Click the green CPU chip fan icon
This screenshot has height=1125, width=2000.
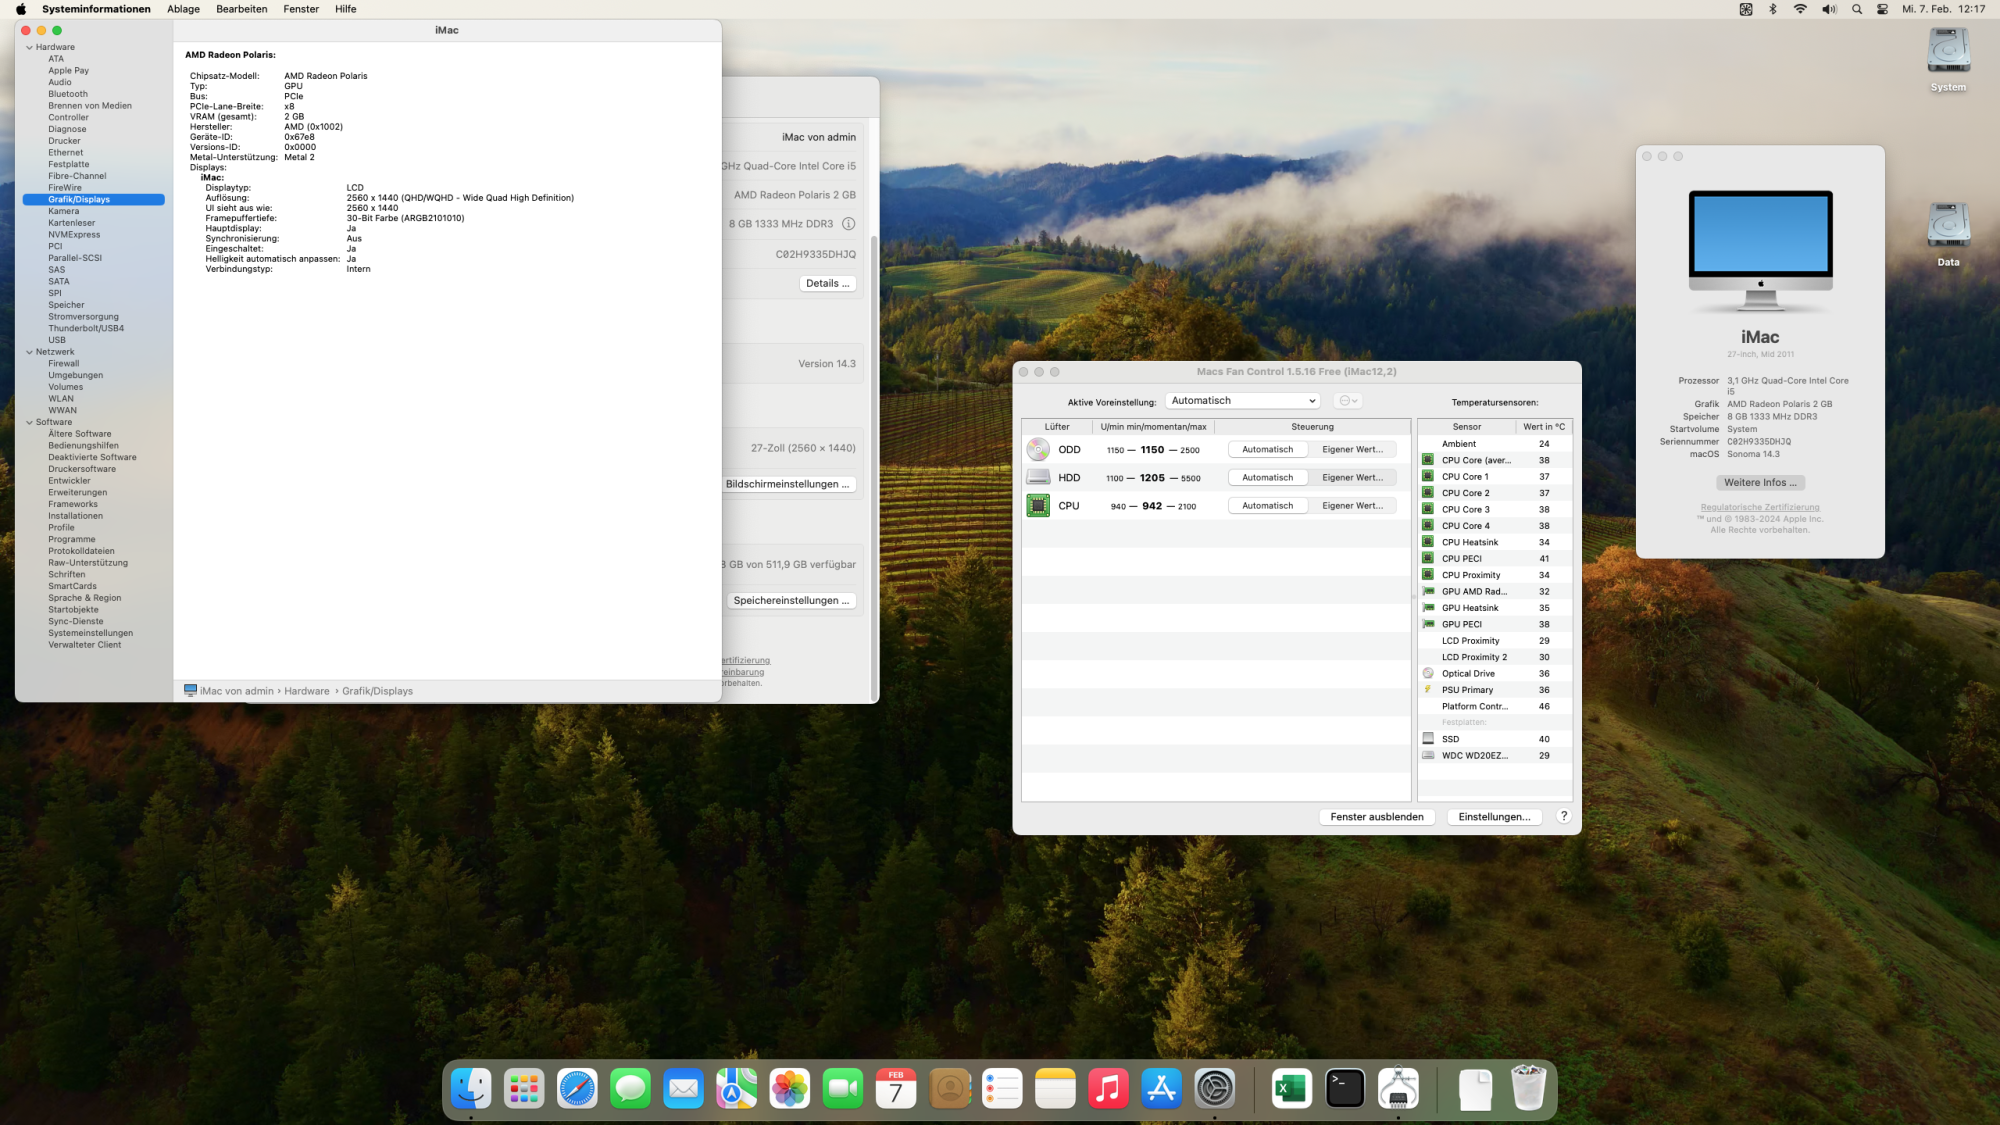point(1038,506)
